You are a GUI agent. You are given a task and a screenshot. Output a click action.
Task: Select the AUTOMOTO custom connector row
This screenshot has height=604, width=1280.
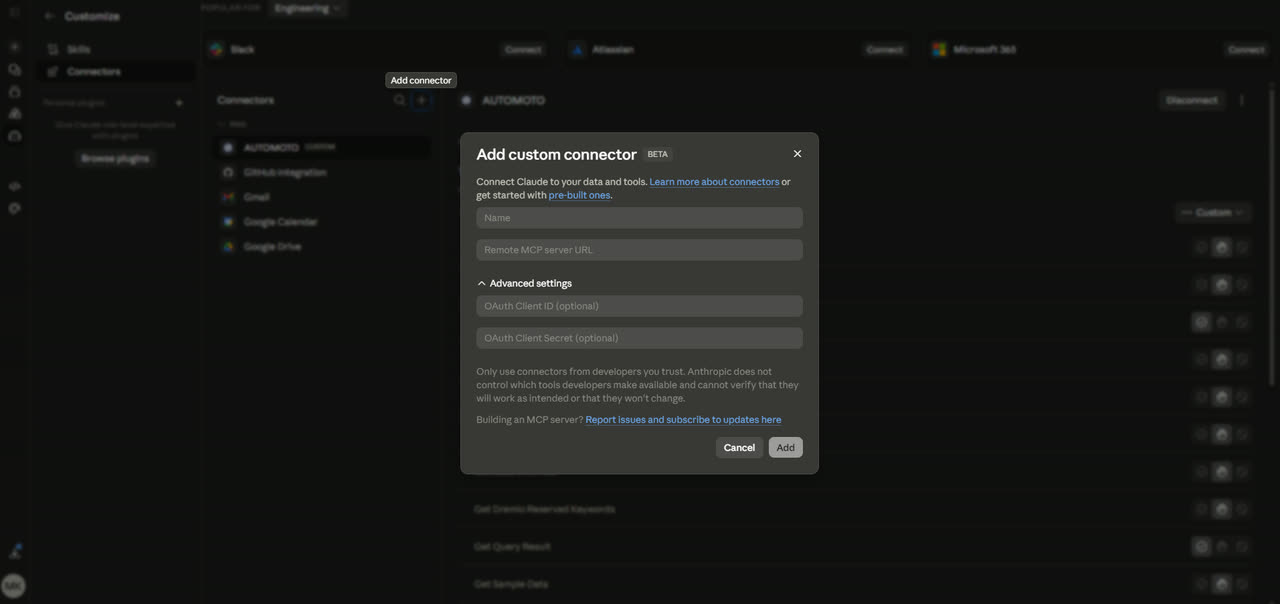tap(322, 148)
